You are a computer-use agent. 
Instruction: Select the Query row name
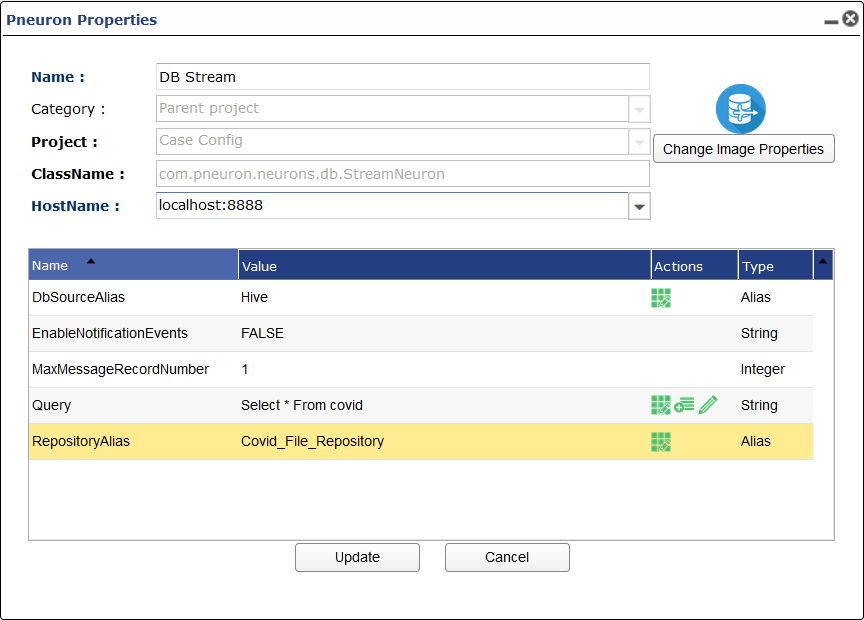coord(51,406)
